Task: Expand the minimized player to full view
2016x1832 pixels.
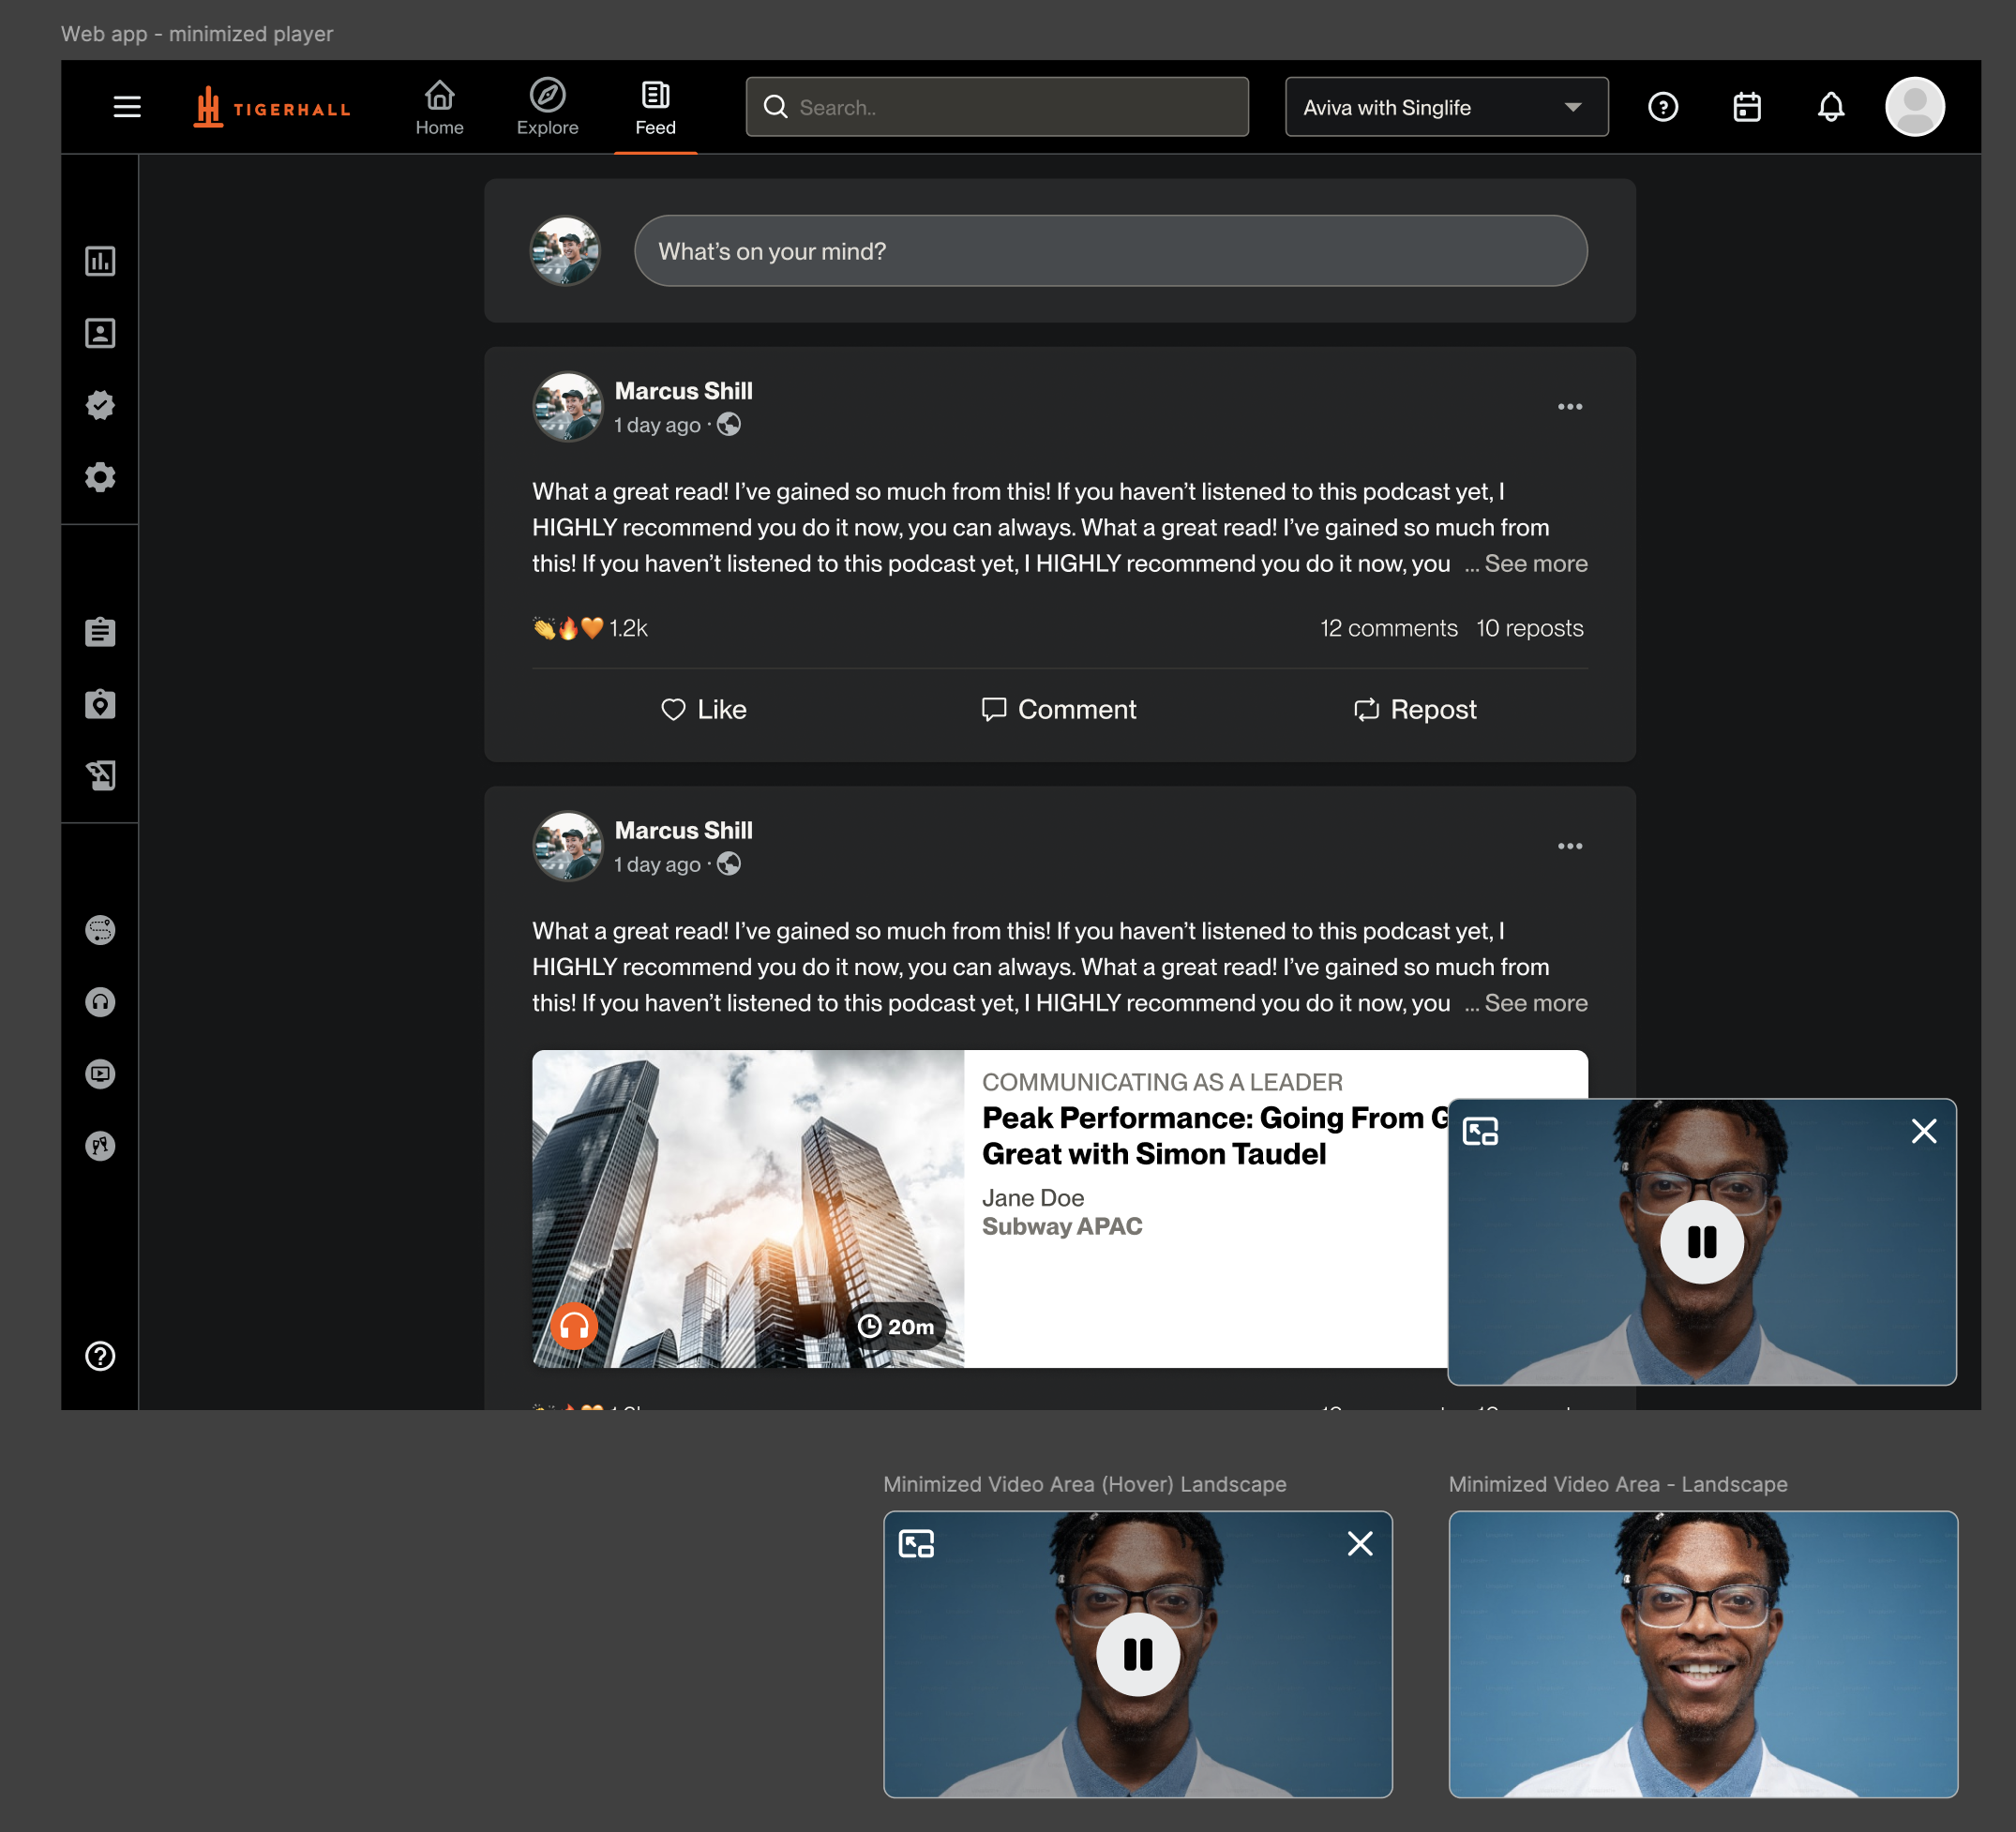Action: (x=1480, y=1132)
